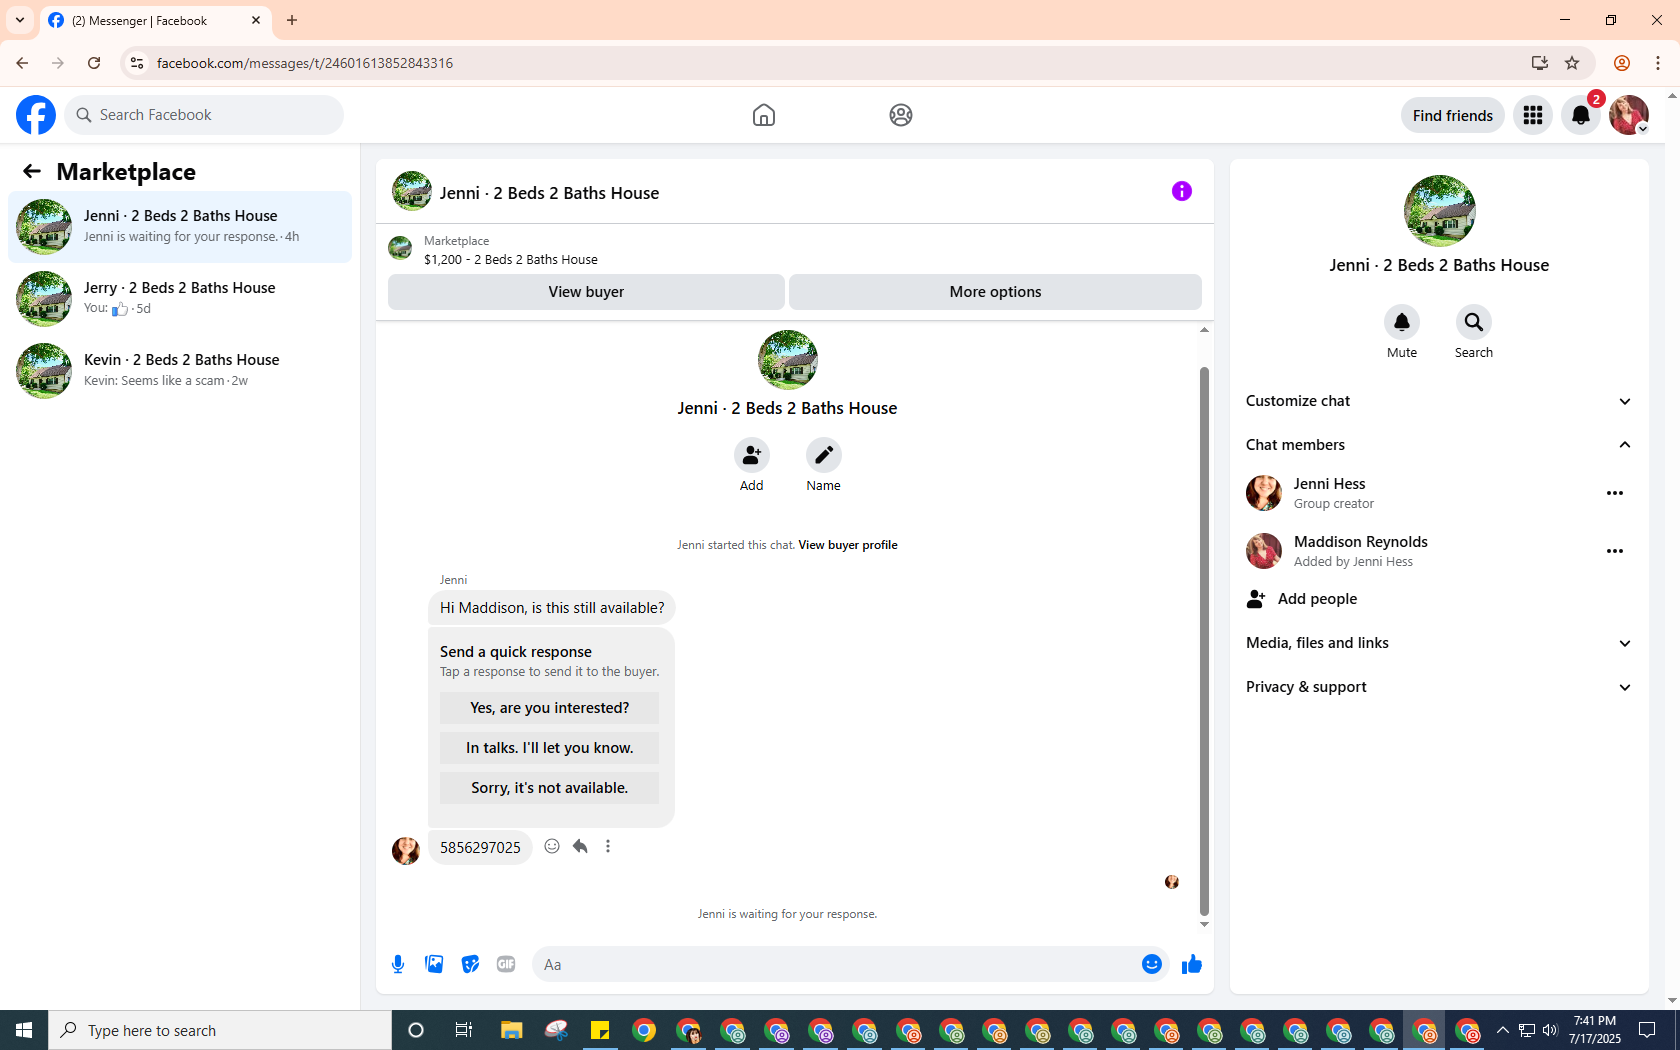The image size is (1680, 1050).
Task: Record a voice clip with microphone icon
Action: 398,964
